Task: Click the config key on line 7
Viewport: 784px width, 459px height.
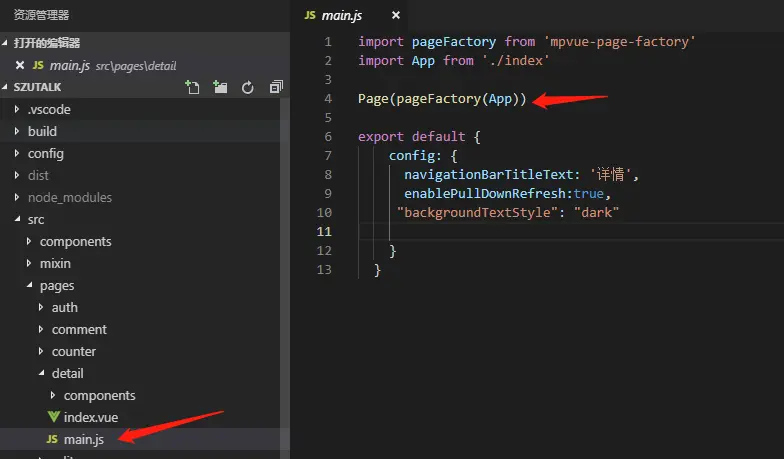Action: pos(412,156)
